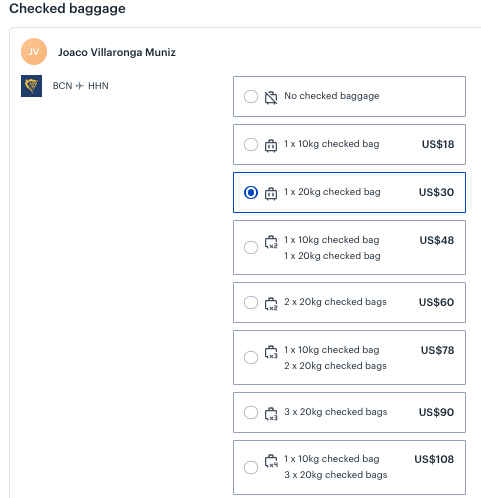This screenshot has height=498, width=481.
Task: Click the selected 1 x 20kg checked bag card
Action: [349, 192]
